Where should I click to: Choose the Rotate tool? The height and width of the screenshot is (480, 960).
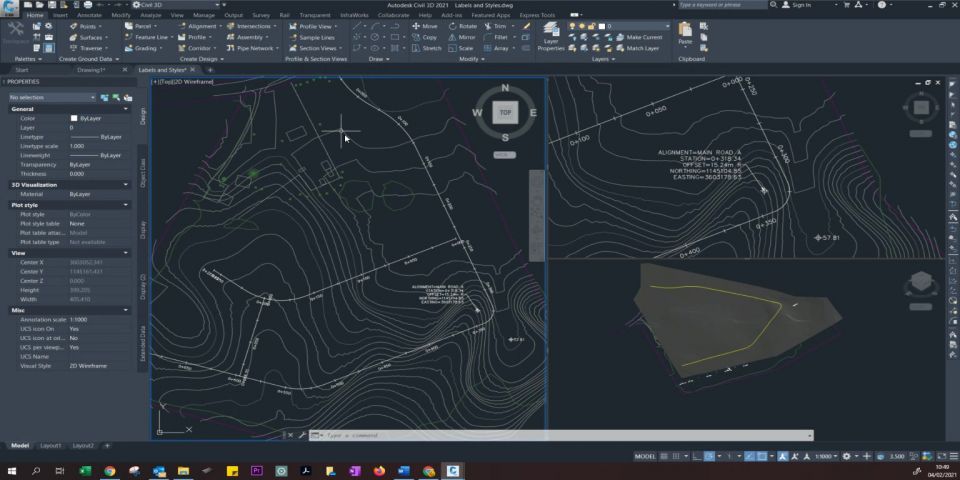[x=462, y=26]
